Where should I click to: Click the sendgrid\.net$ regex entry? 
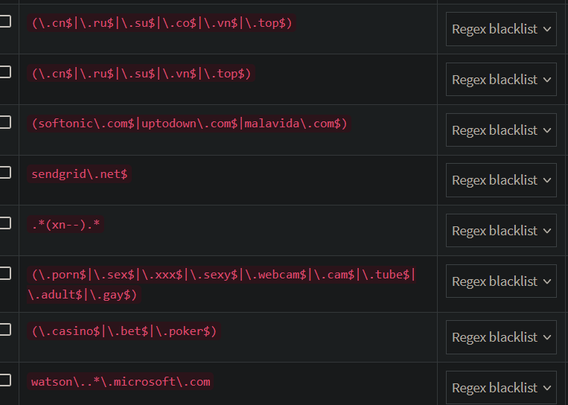[79, 174]
